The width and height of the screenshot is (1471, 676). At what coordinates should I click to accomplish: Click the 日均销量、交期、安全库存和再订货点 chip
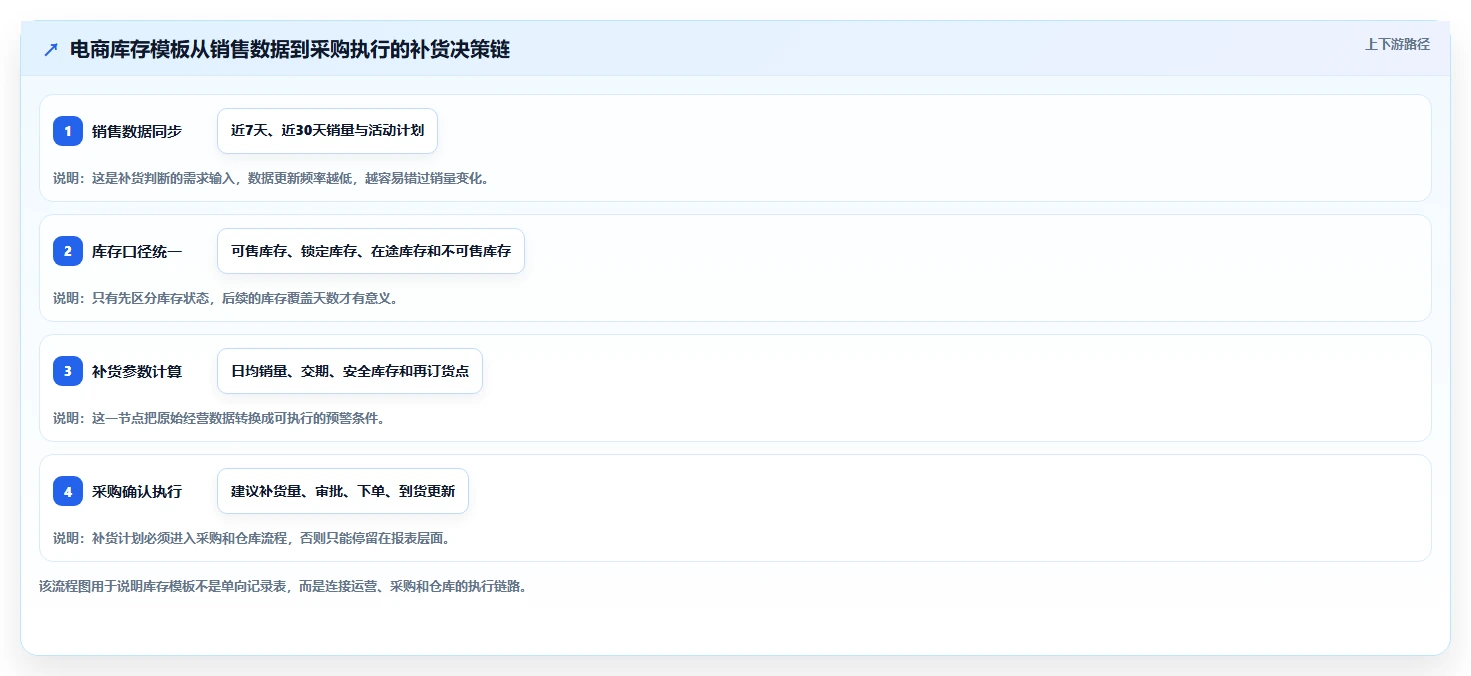tap(350, 371)
